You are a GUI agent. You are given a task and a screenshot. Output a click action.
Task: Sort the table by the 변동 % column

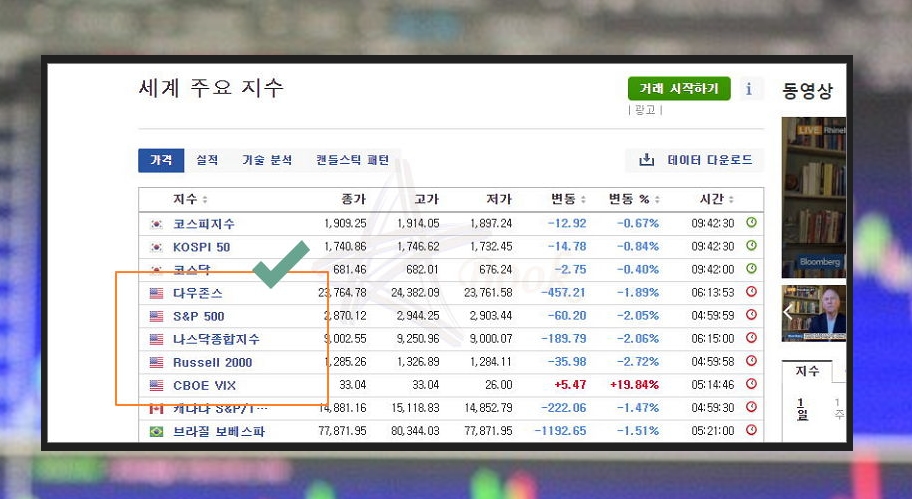[x=657, y=199]
